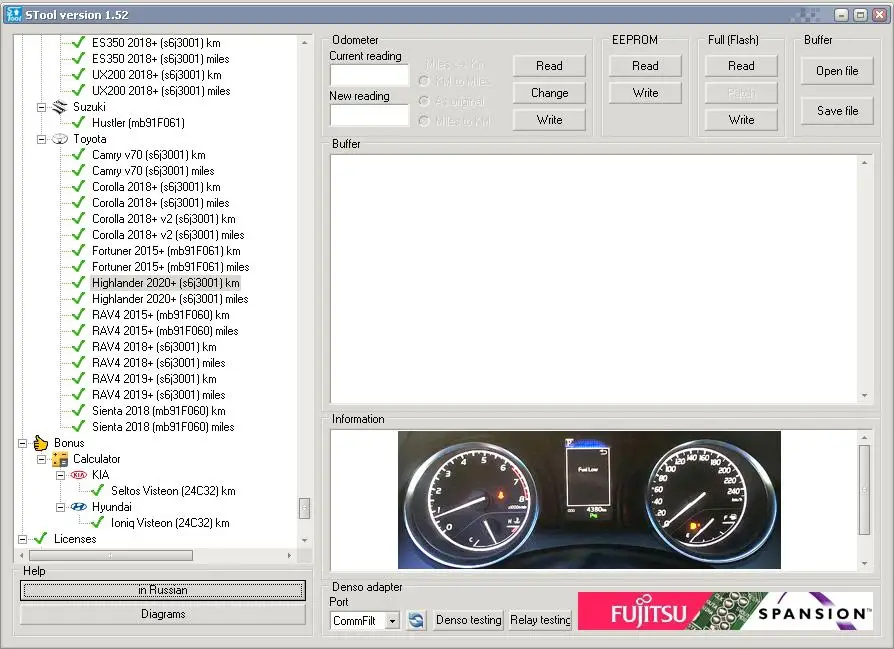Click the New reading input field
Screen dimensions: 894x649
click(x=369, y=115)
